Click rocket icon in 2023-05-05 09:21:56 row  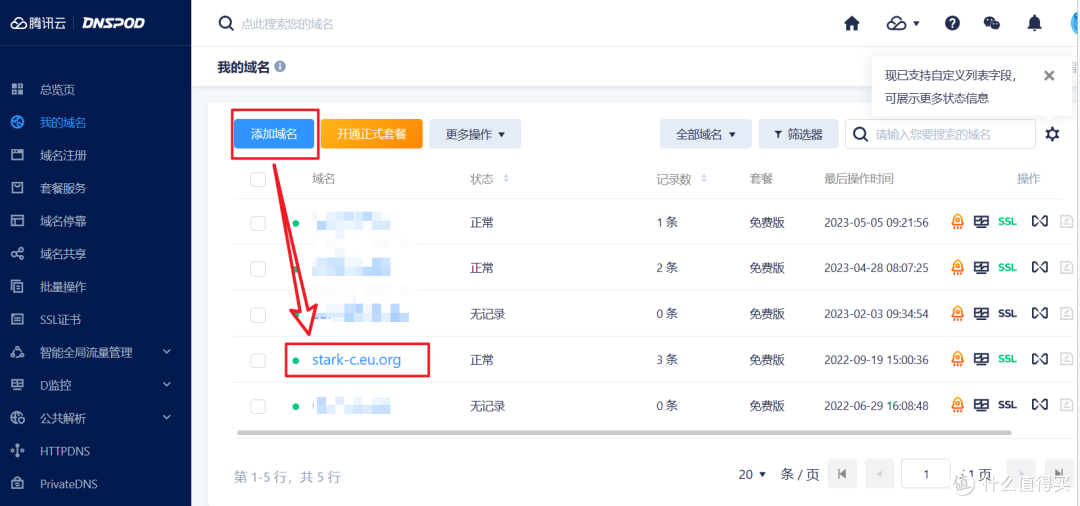[957, 222]
